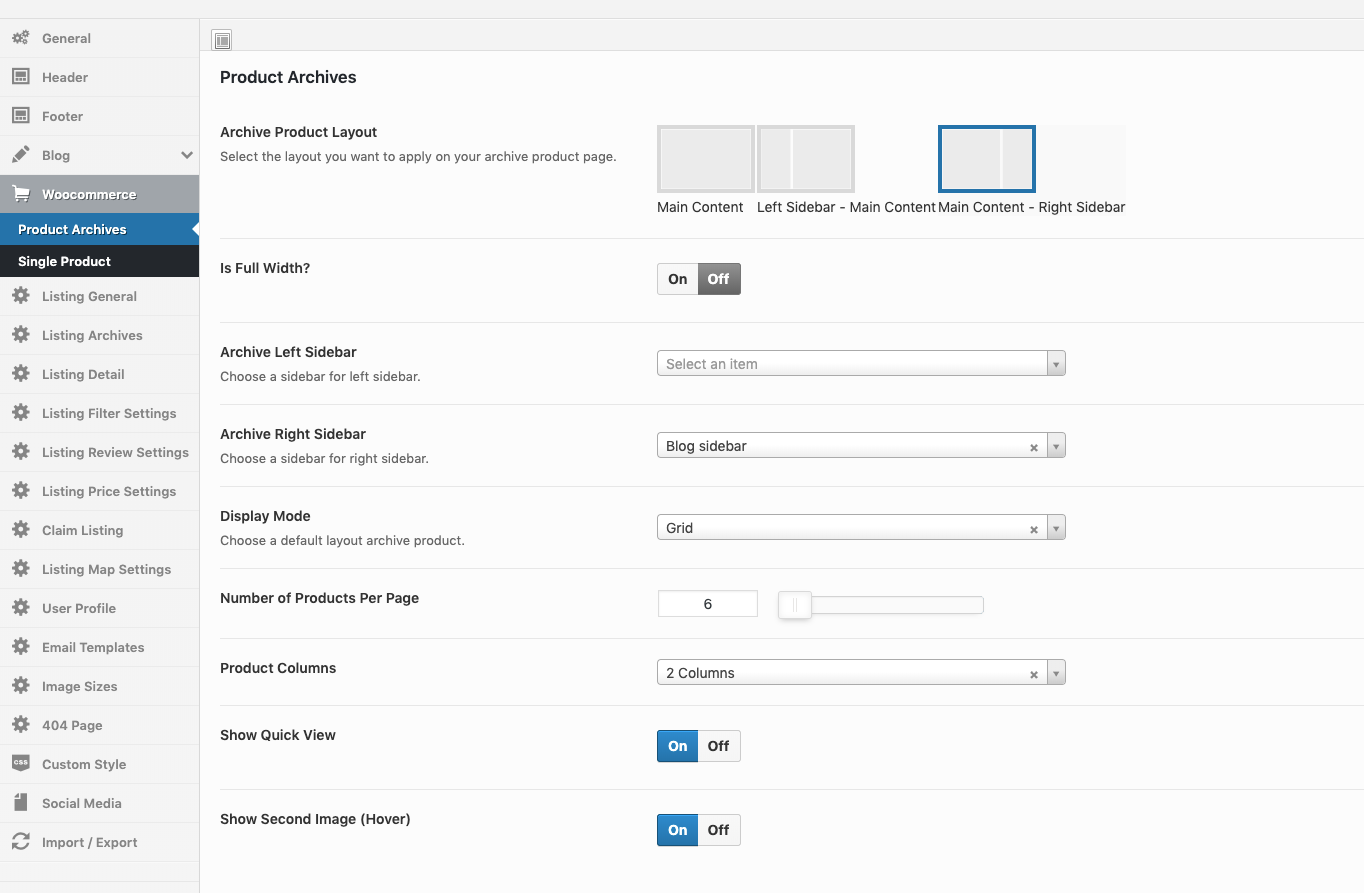
Task: Click the CSS icon beside Custom Style
Action: [20, 764]
